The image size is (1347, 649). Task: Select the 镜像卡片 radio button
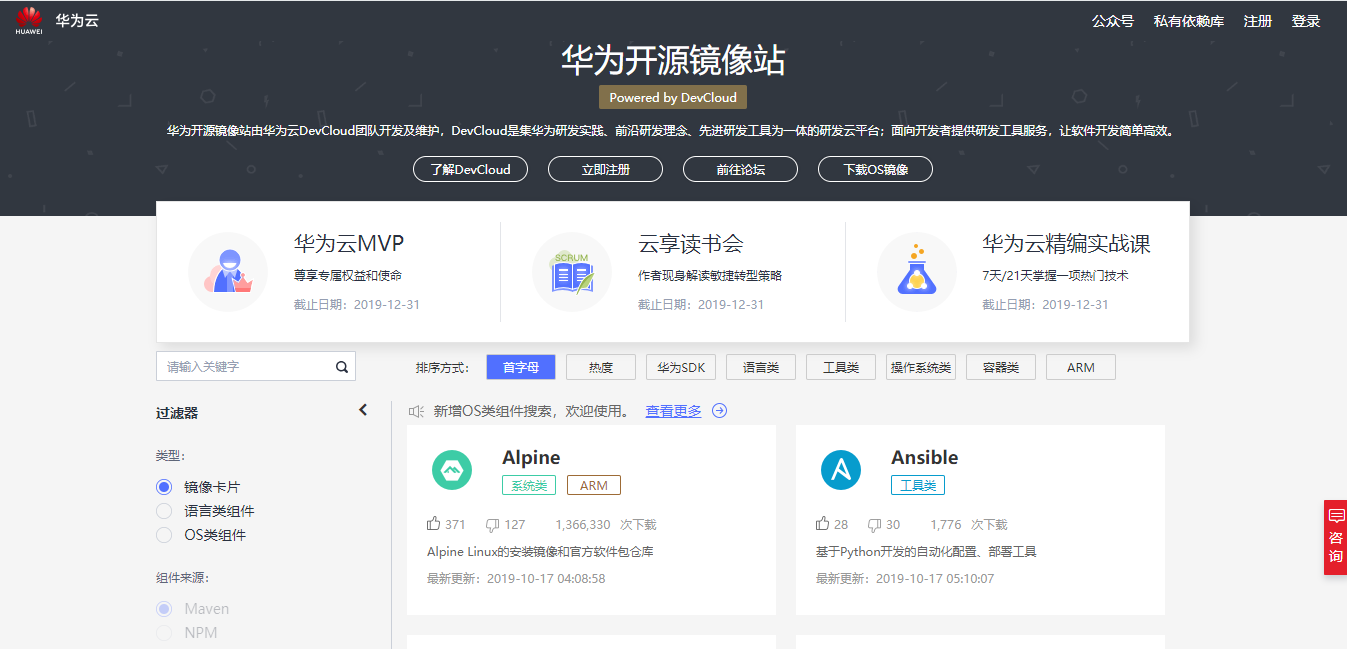tap(164, 487)
